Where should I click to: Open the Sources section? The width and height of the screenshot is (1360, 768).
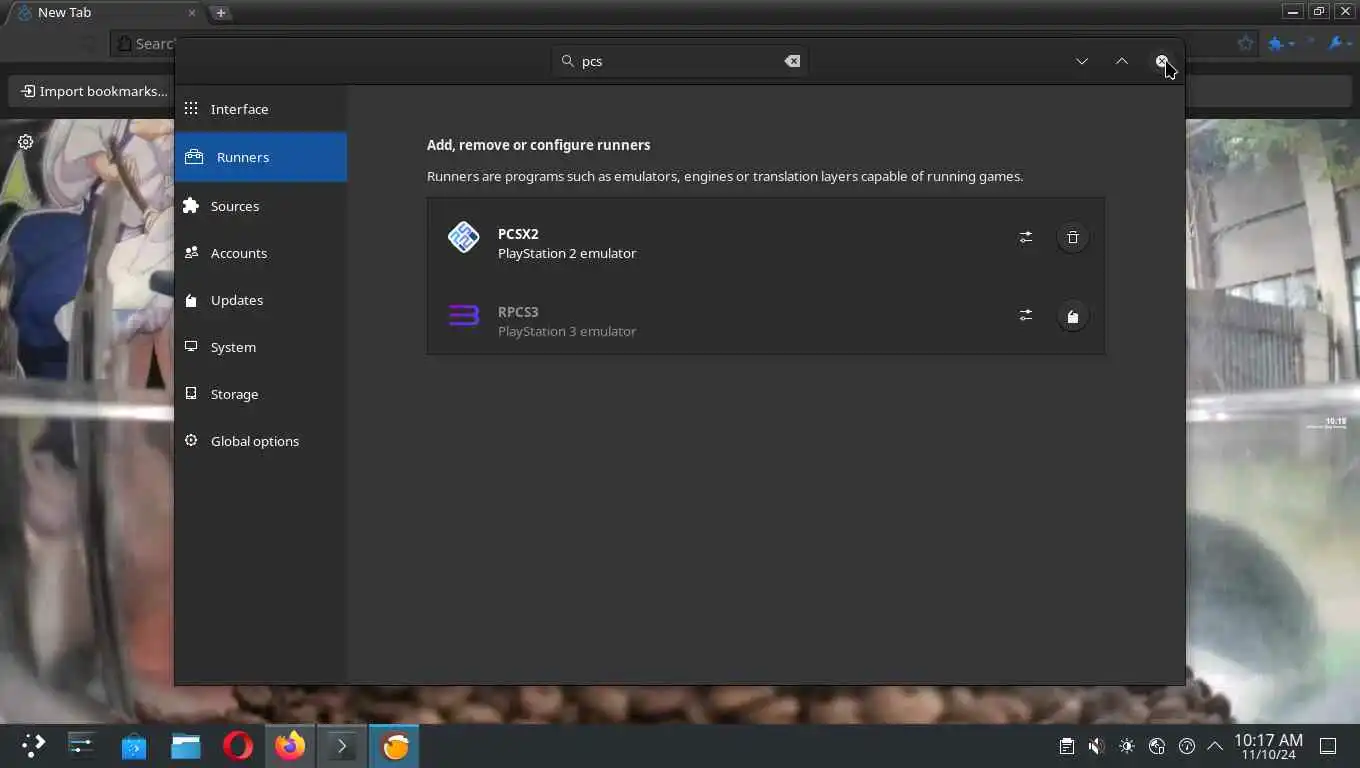click(260, 206)
